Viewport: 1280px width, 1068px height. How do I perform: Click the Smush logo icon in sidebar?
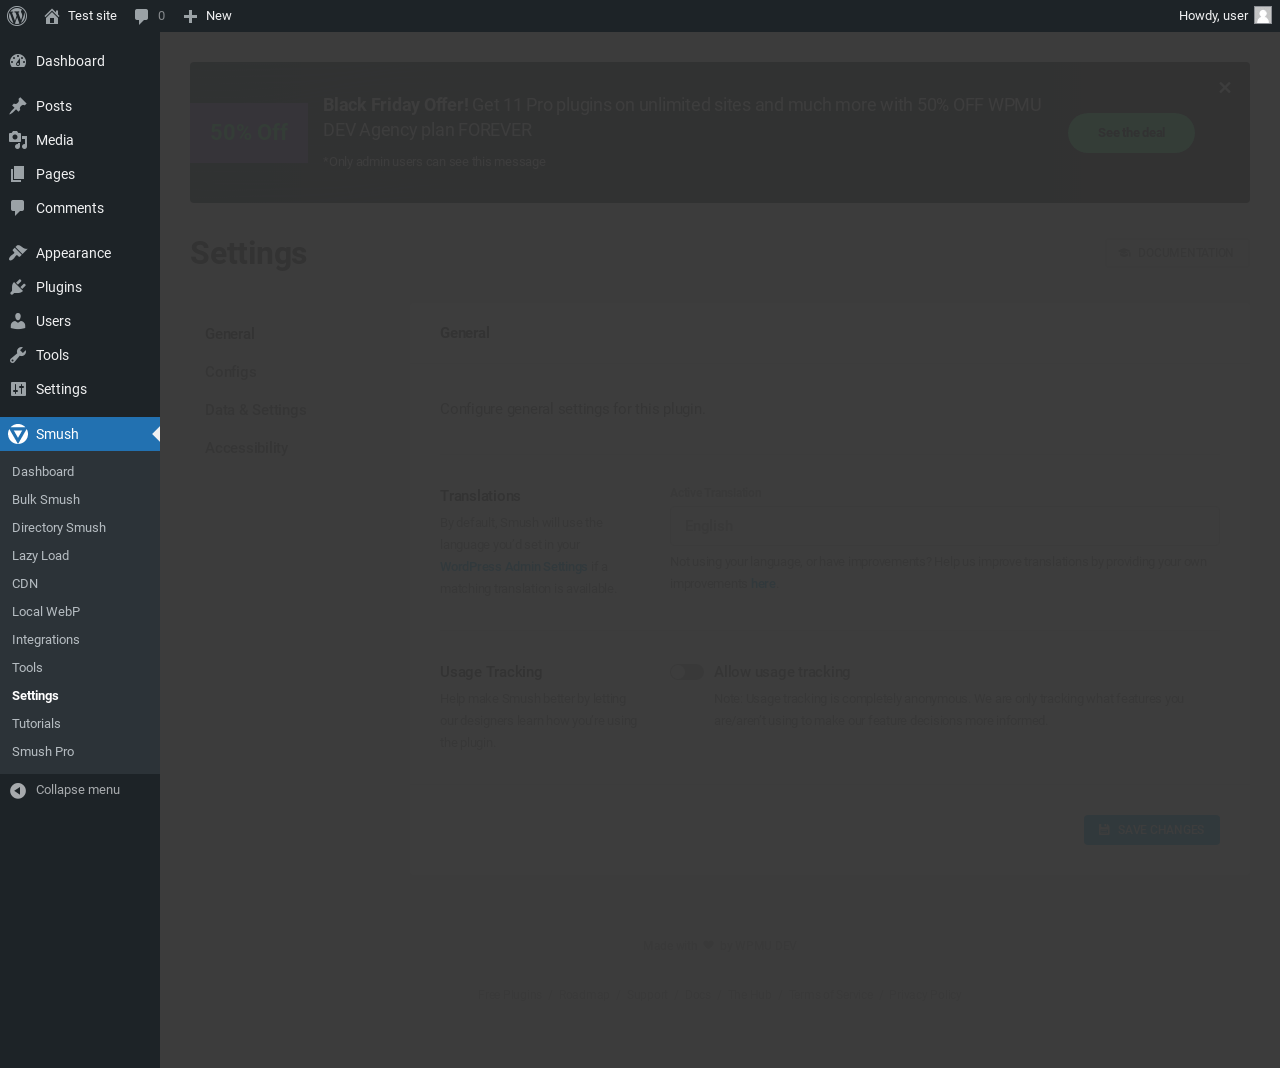(18, 434)
